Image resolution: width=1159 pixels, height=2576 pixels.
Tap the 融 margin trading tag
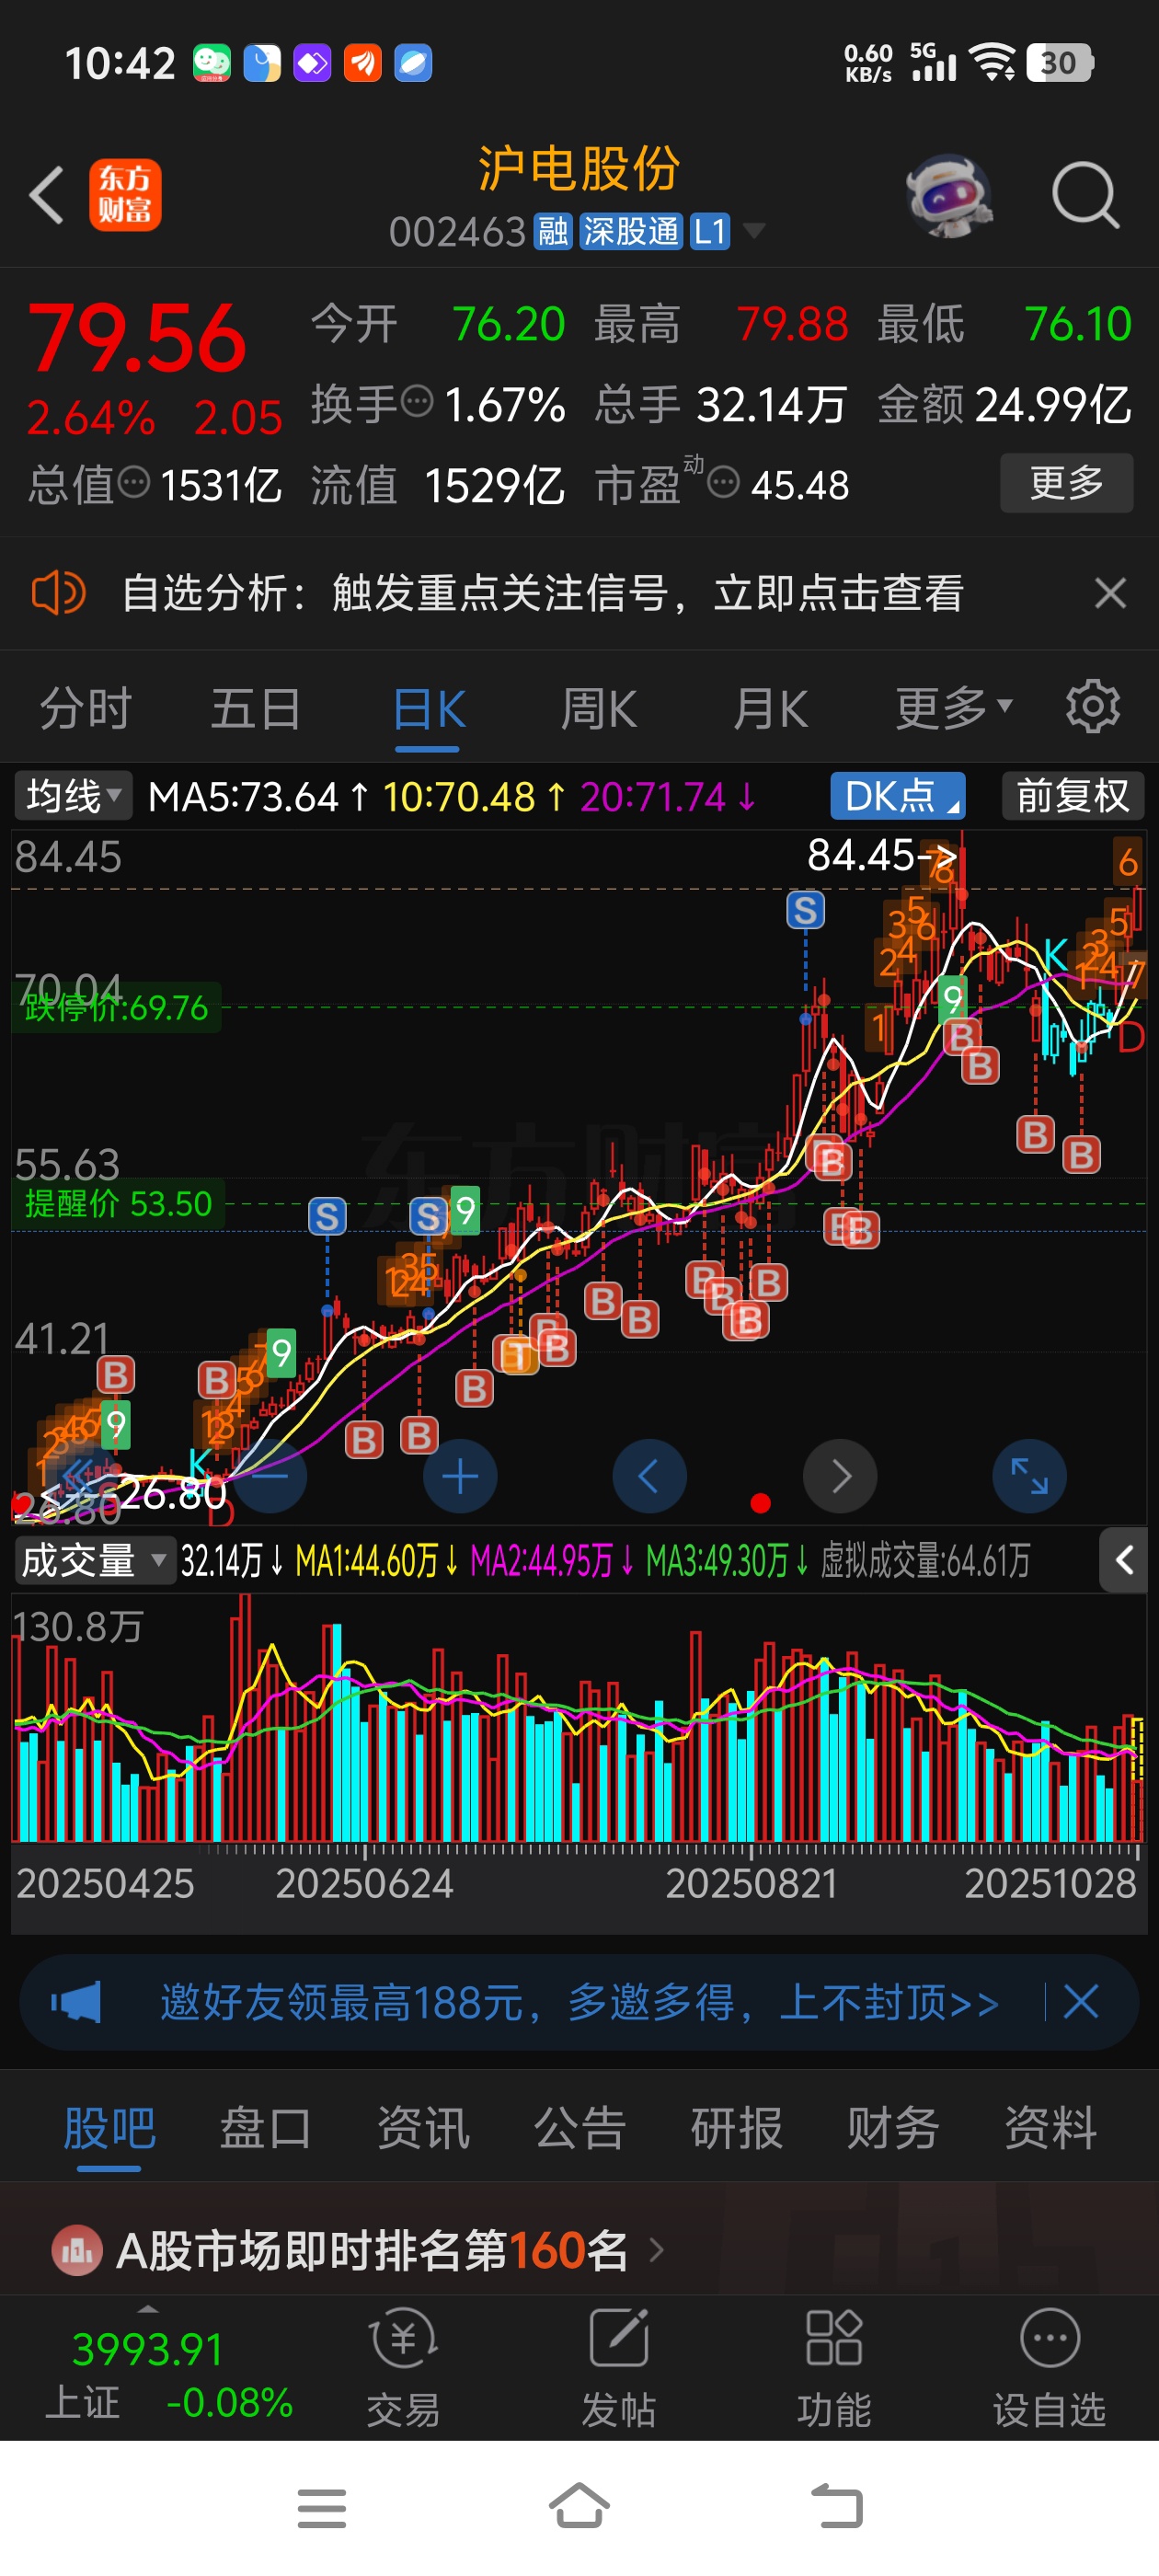552,231
